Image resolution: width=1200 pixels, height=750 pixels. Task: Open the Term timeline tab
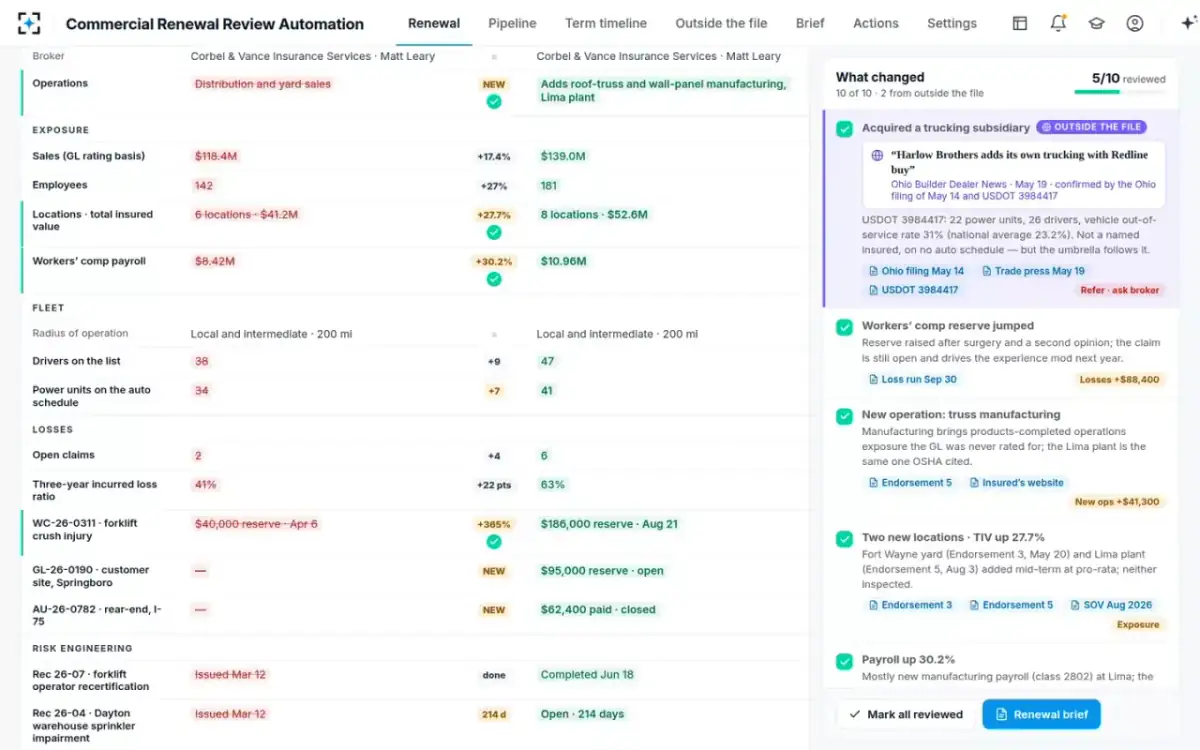coord(606,23)
